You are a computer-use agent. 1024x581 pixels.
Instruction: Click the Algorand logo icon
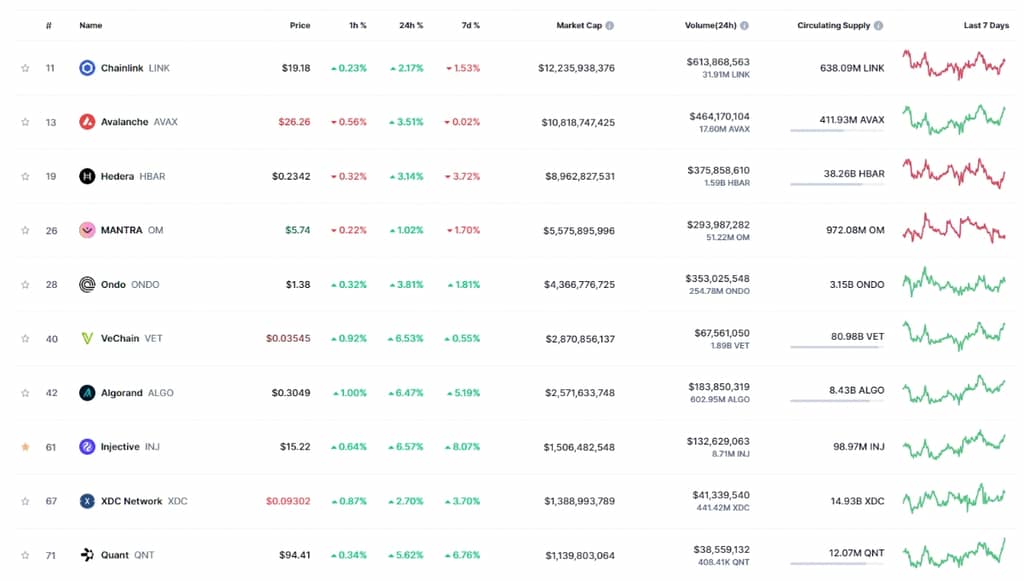87,393
